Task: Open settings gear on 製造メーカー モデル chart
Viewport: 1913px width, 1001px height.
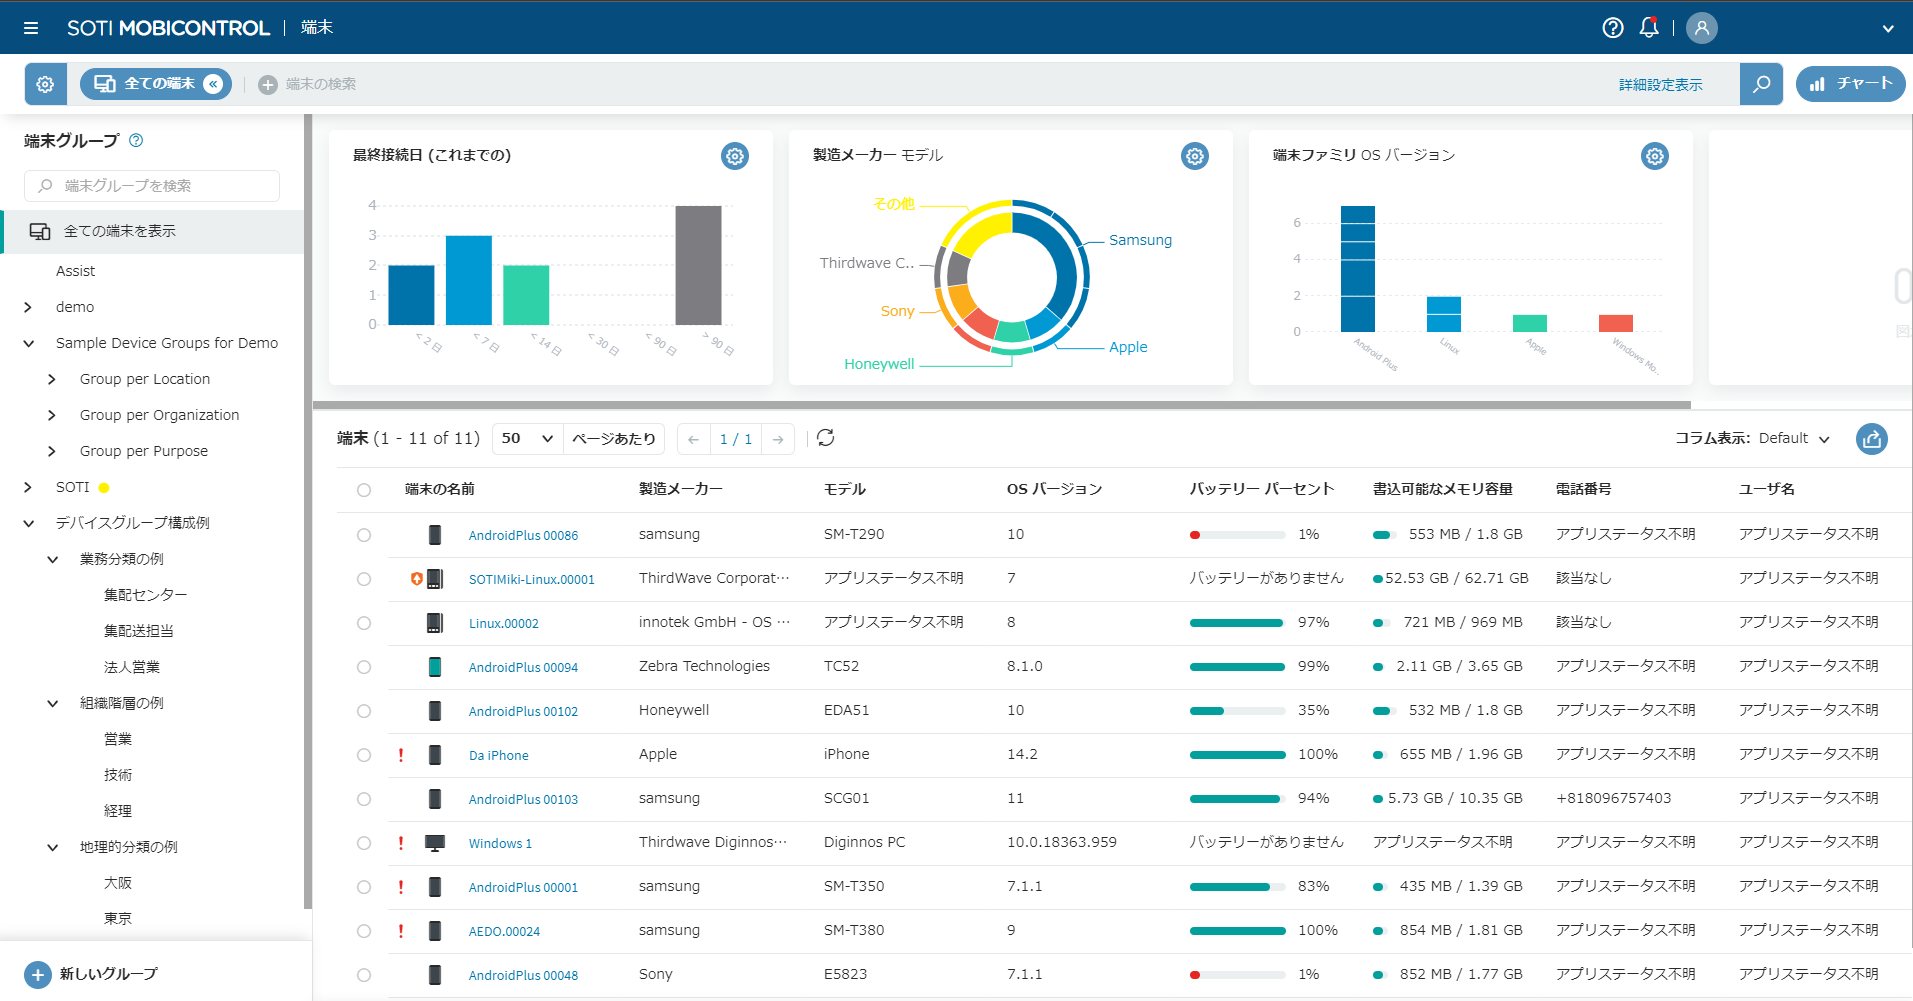Action: 1194,156
